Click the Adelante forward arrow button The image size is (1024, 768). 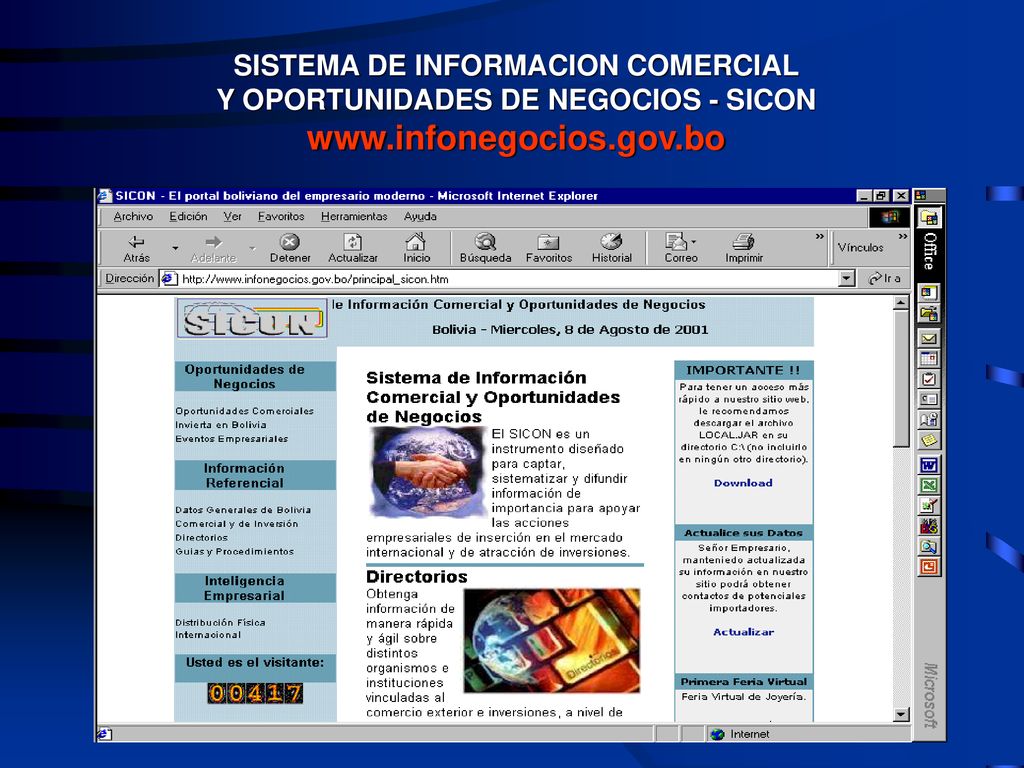pyautogui.click(x=214, y=248)
